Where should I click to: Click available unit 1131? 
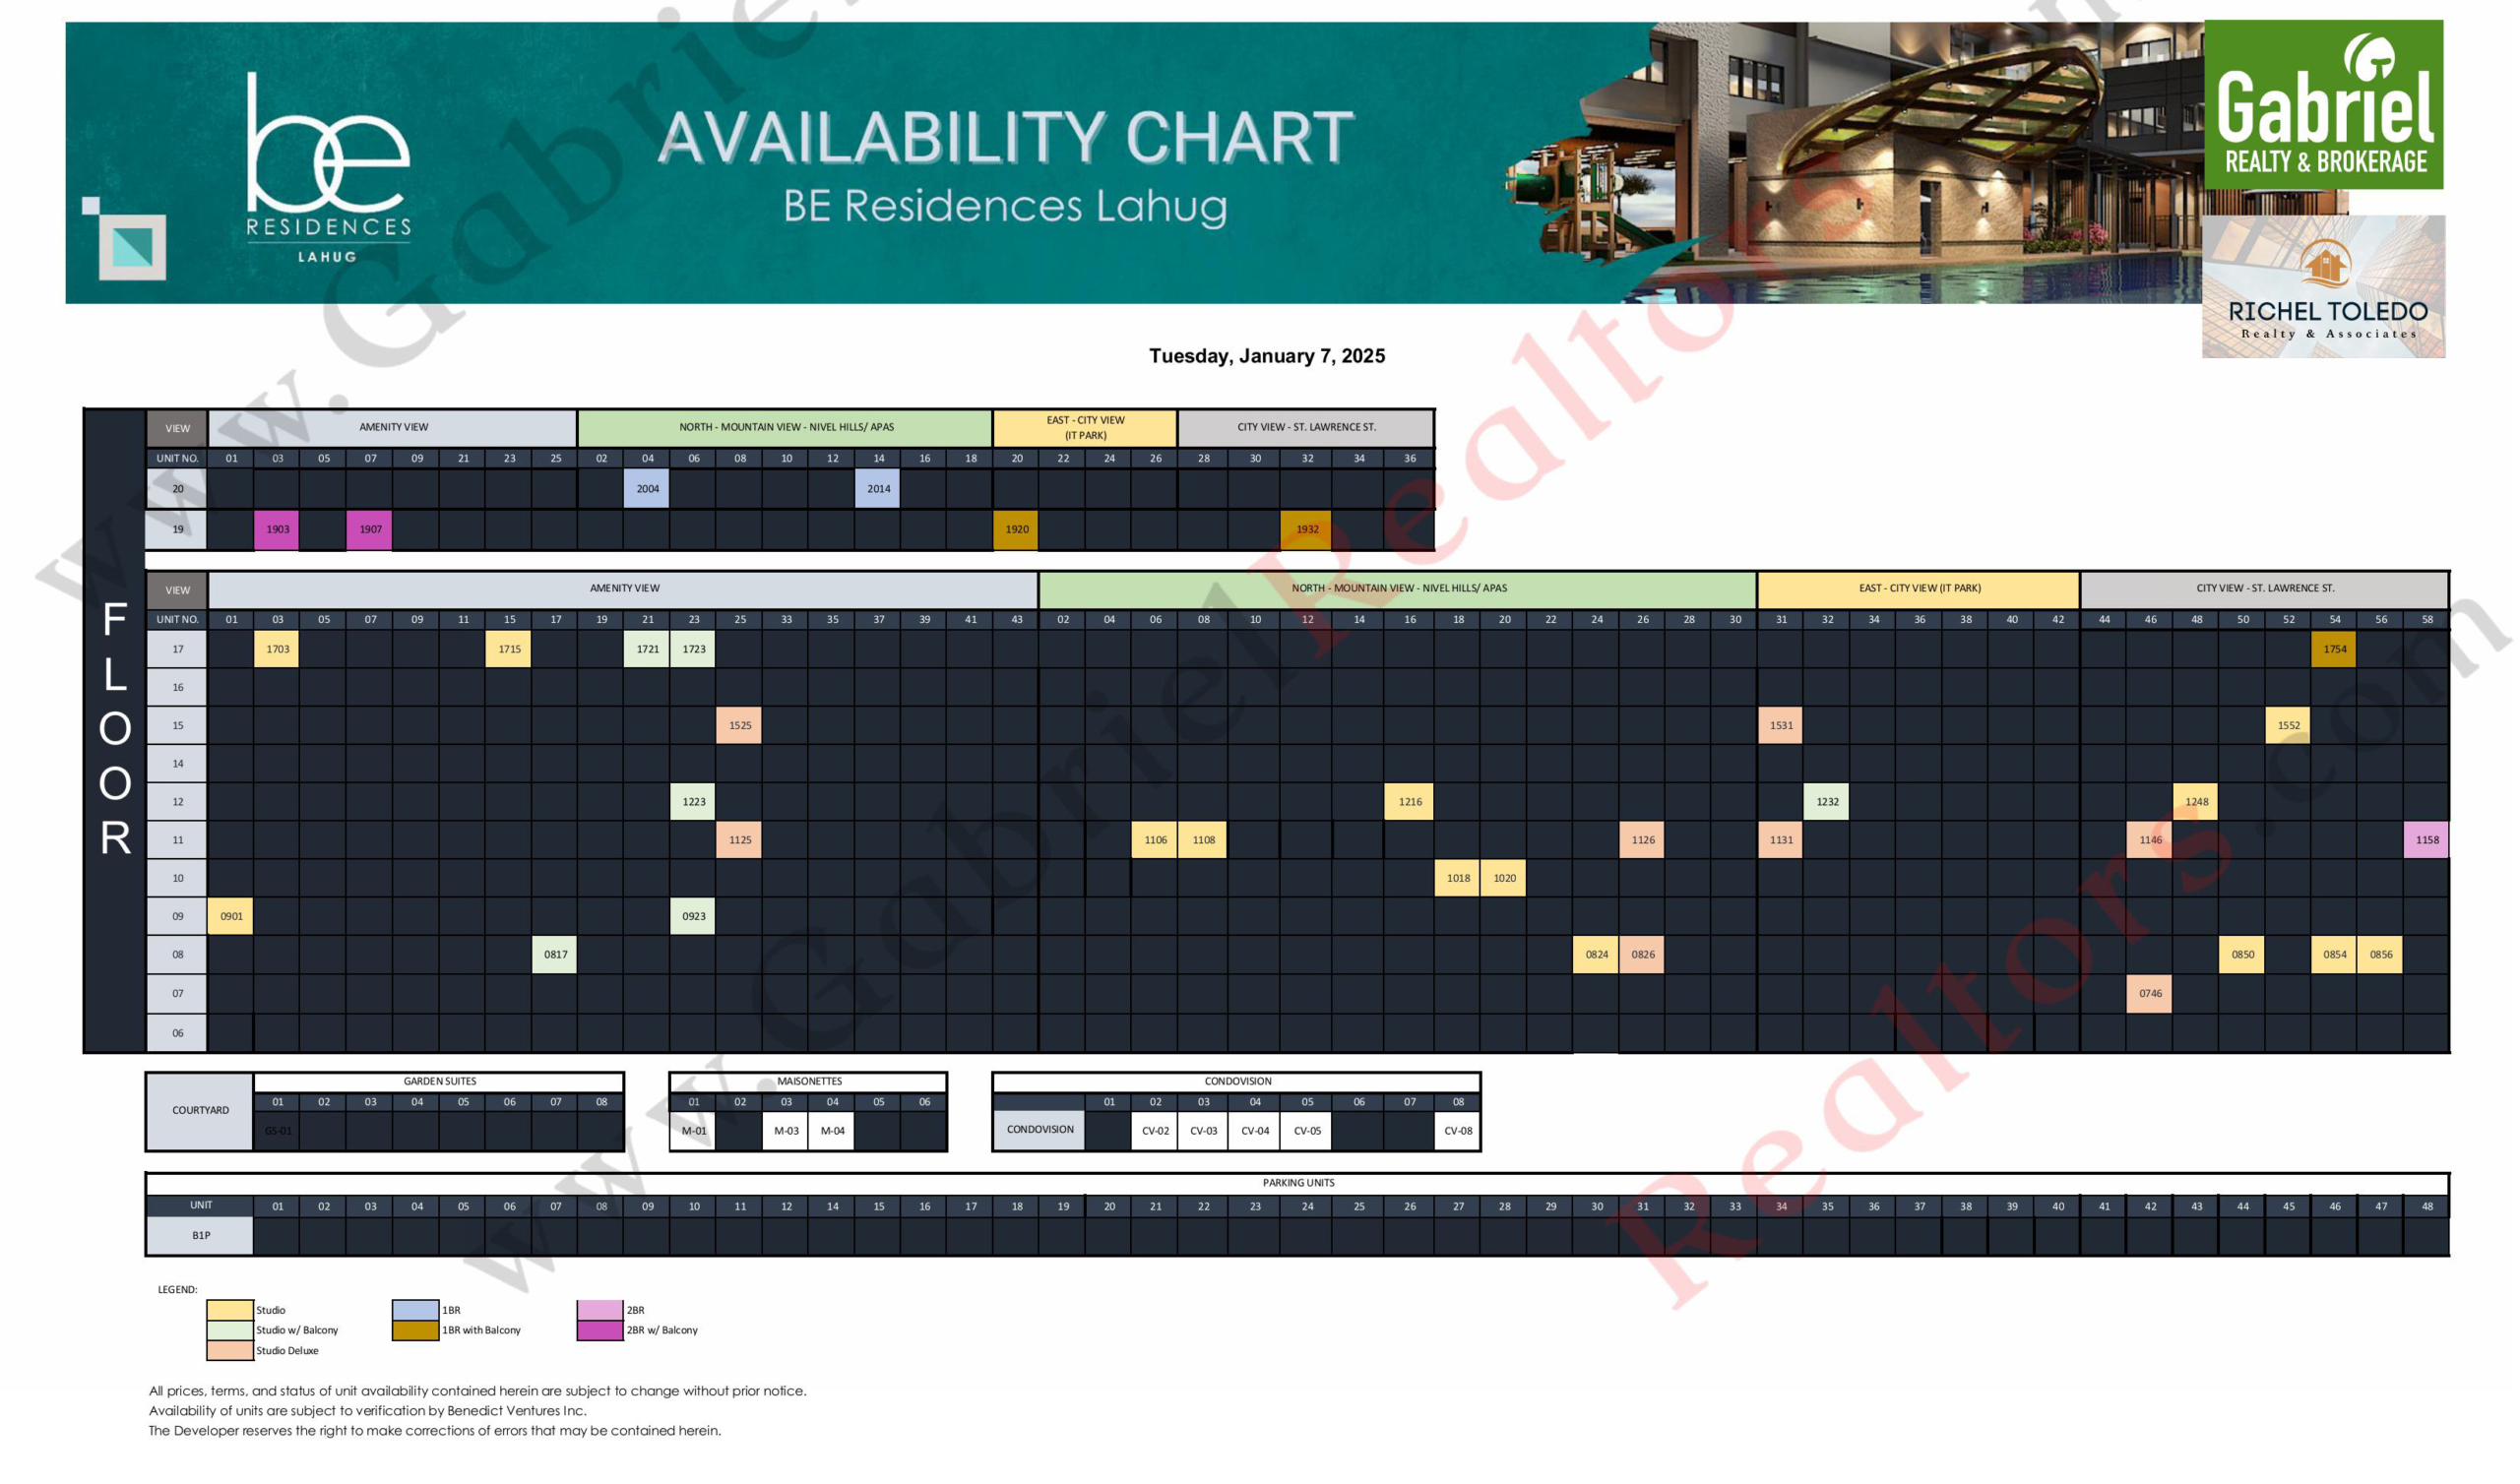coord(1780,840)
